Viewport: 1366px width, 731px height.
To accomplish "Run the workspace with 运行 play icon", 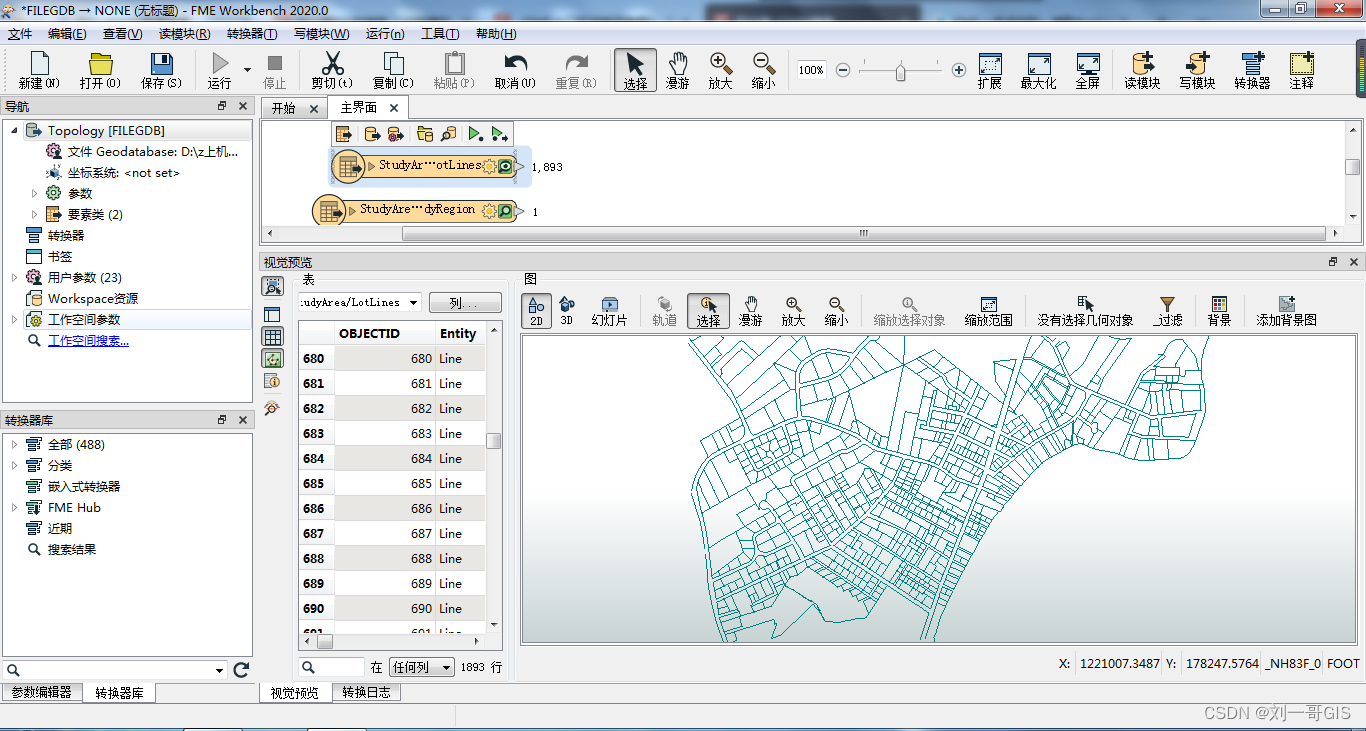I will point(219,64).
